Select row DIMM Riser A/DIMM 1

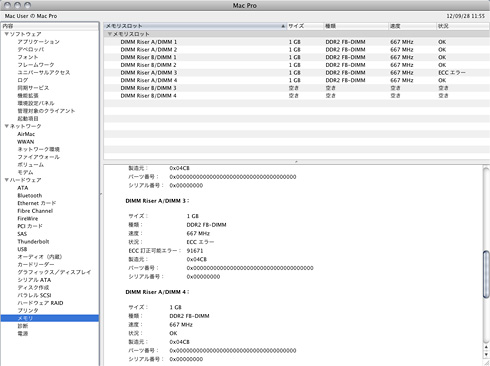pyautogui.click(x=297, y=42)
